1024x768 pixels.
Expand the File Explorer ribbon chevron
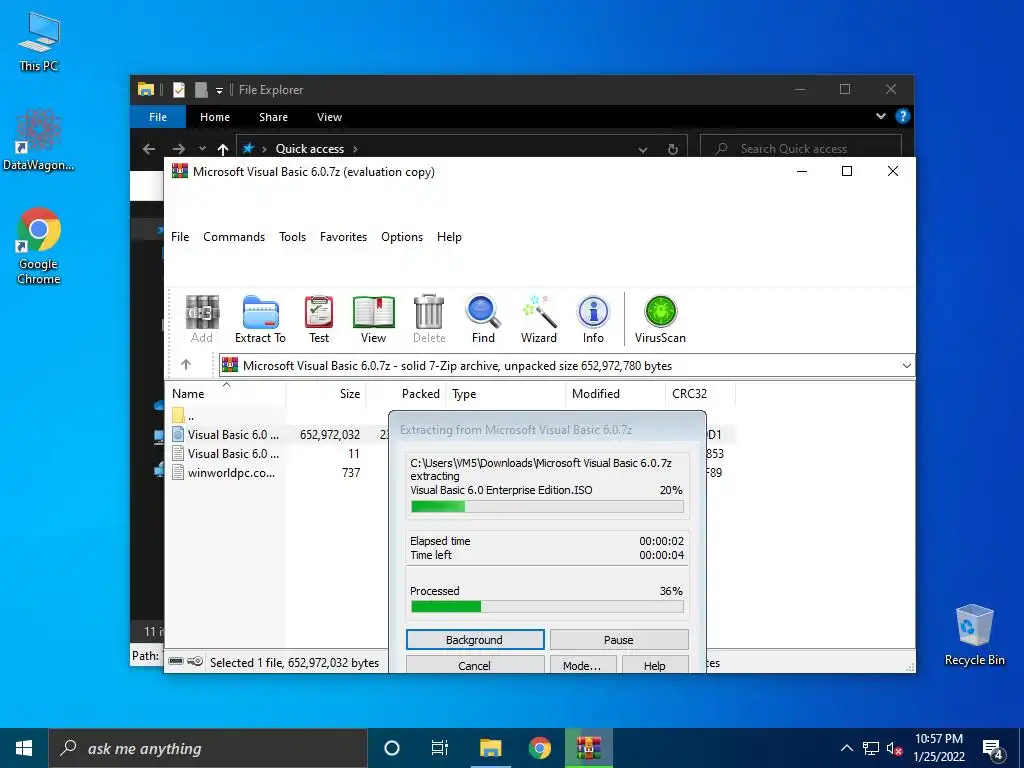tap(880, 116)
